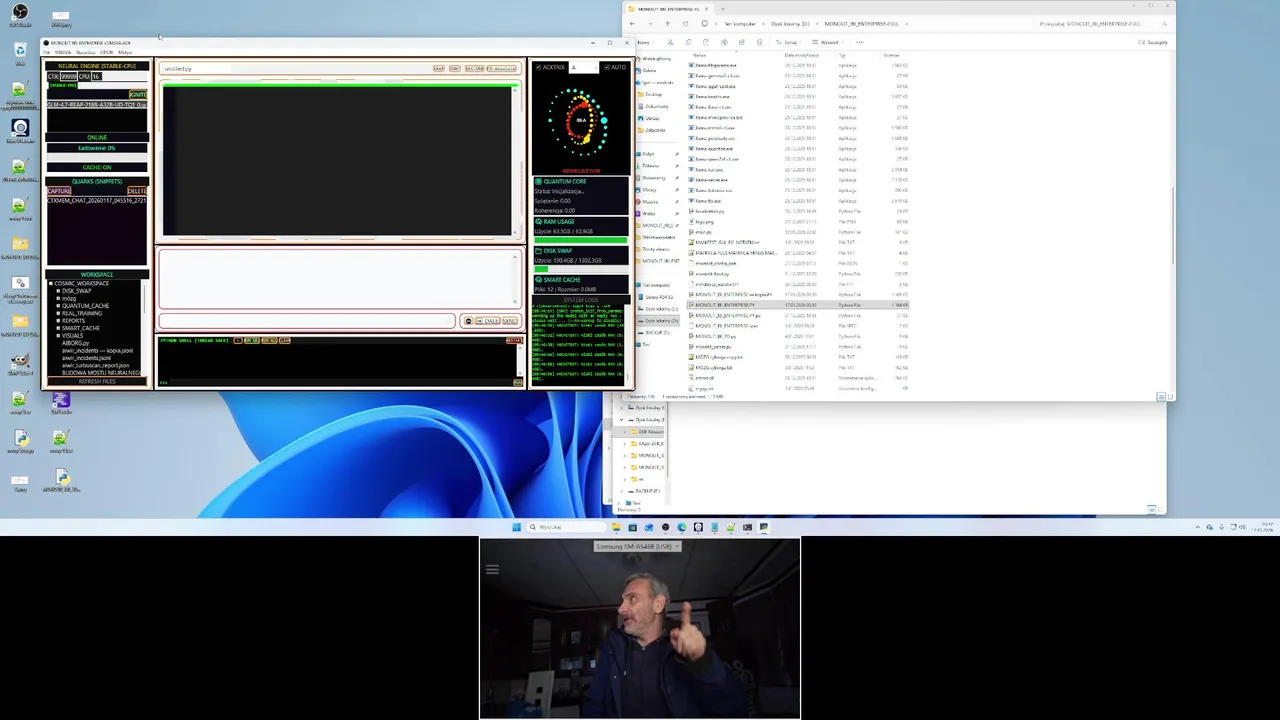The image size is (1280, 720).
Task: Go forward in the File Explorer window
Action: [650, 23]
